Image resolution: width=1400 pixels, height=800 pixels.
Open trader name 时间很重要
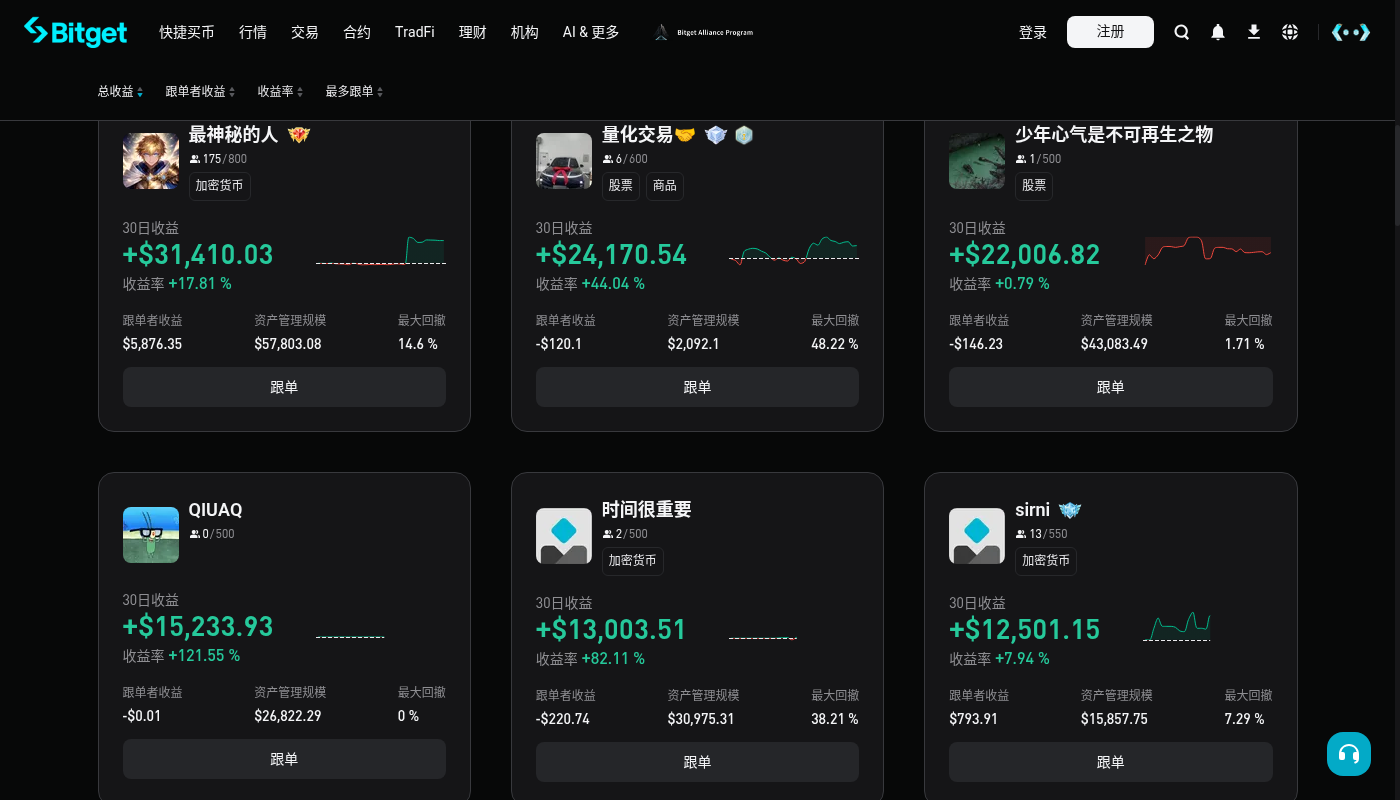[647, 509]
